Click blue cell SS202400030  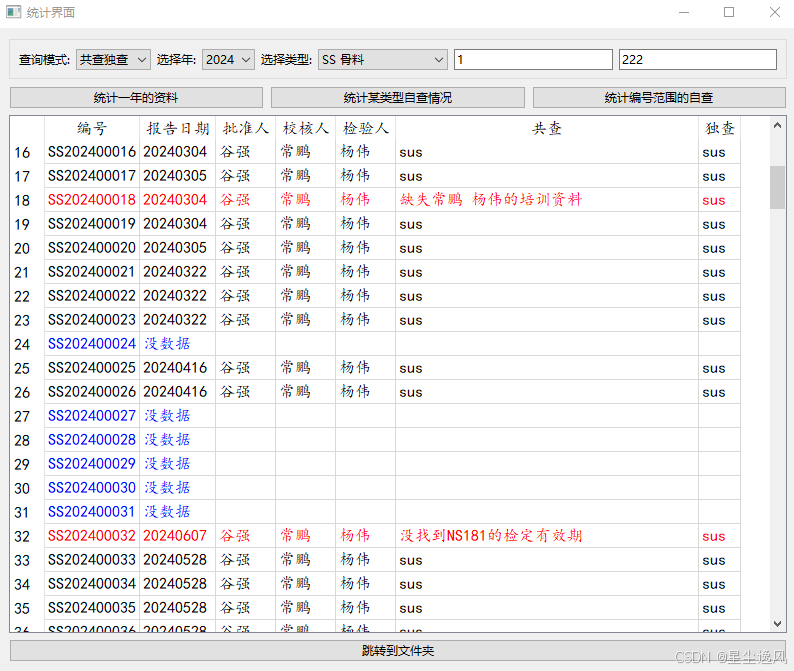pos(92,488)
